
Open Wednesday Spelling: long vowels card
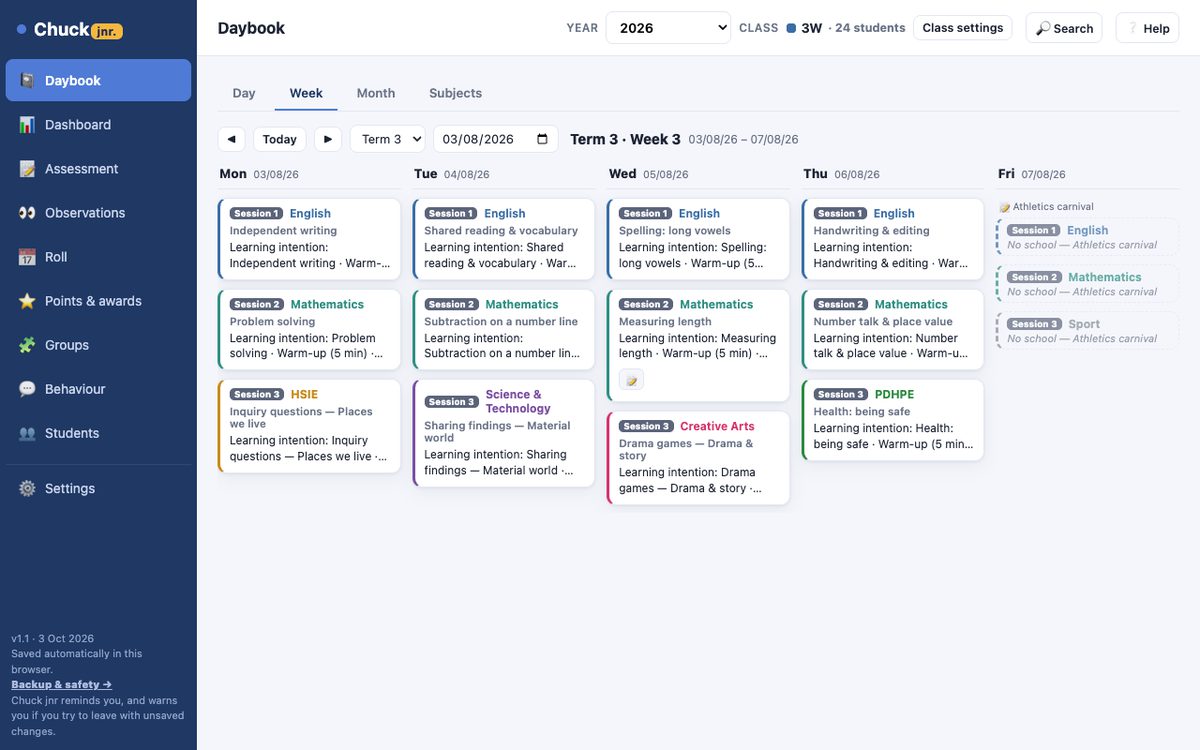(698, 239)
